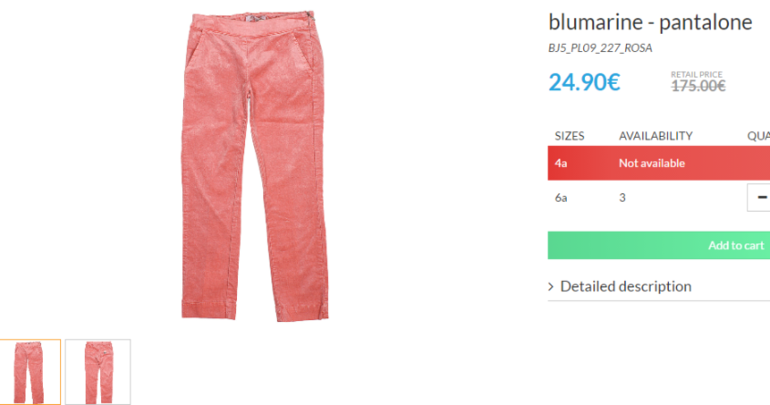This screenshot has height=405, width=770.
Task: Expand section using the Detailed description chevron
Action: [551, 287]
